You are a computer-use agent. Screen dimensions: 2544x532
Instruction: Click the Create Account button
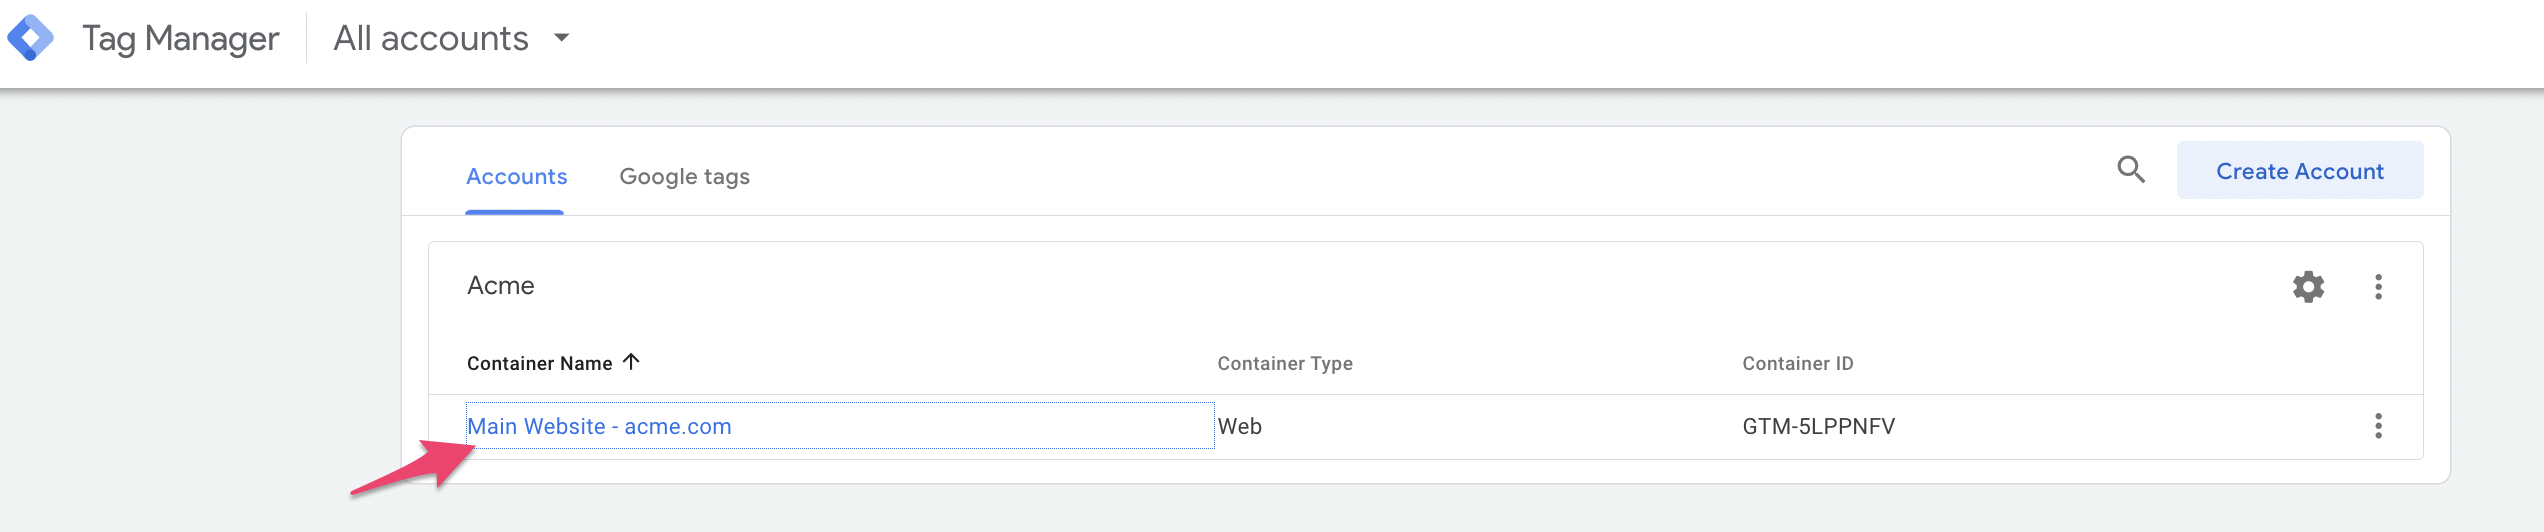[2300, 171]
